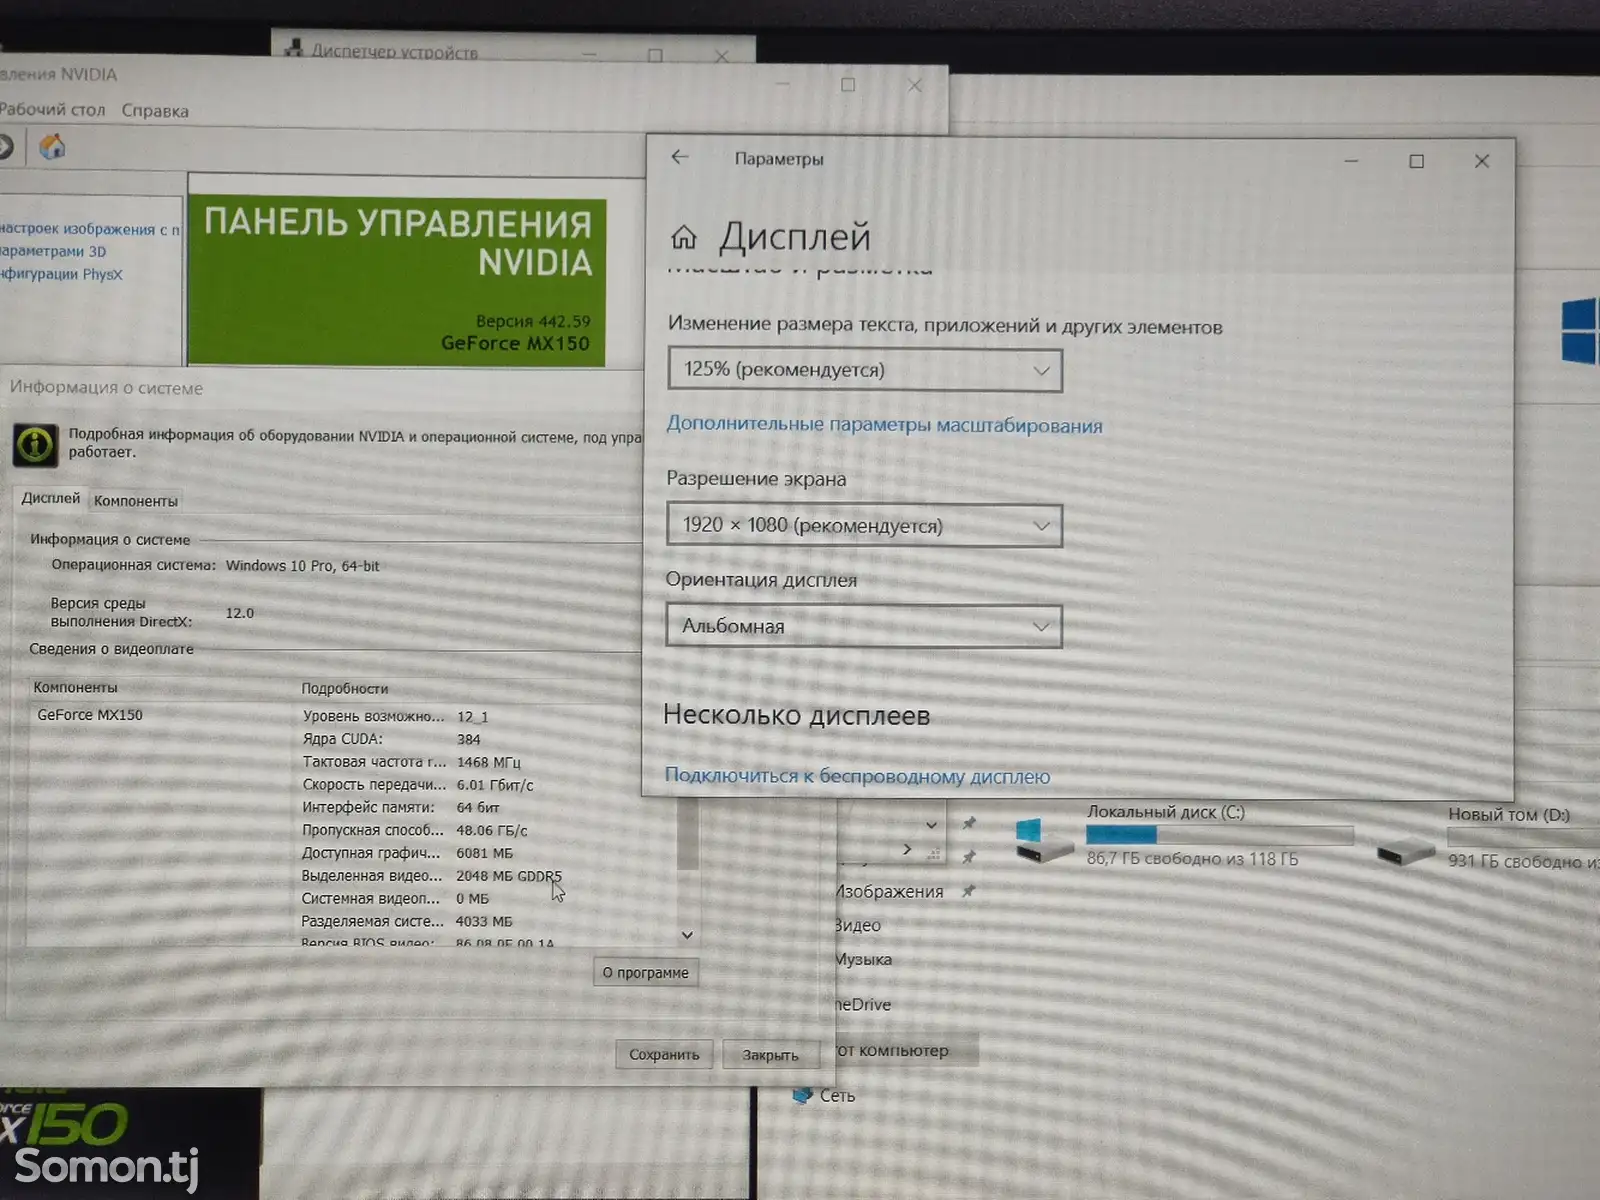Viewport: 1600px width, 1200px height.
Task: Click the Подробности column header
Action: [344, 688]
